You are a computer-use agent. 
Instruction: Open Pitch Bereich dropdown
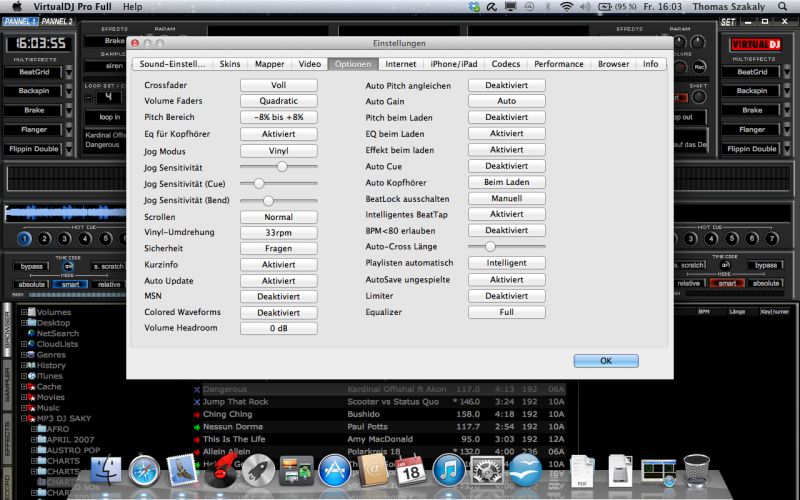(279, 117)
